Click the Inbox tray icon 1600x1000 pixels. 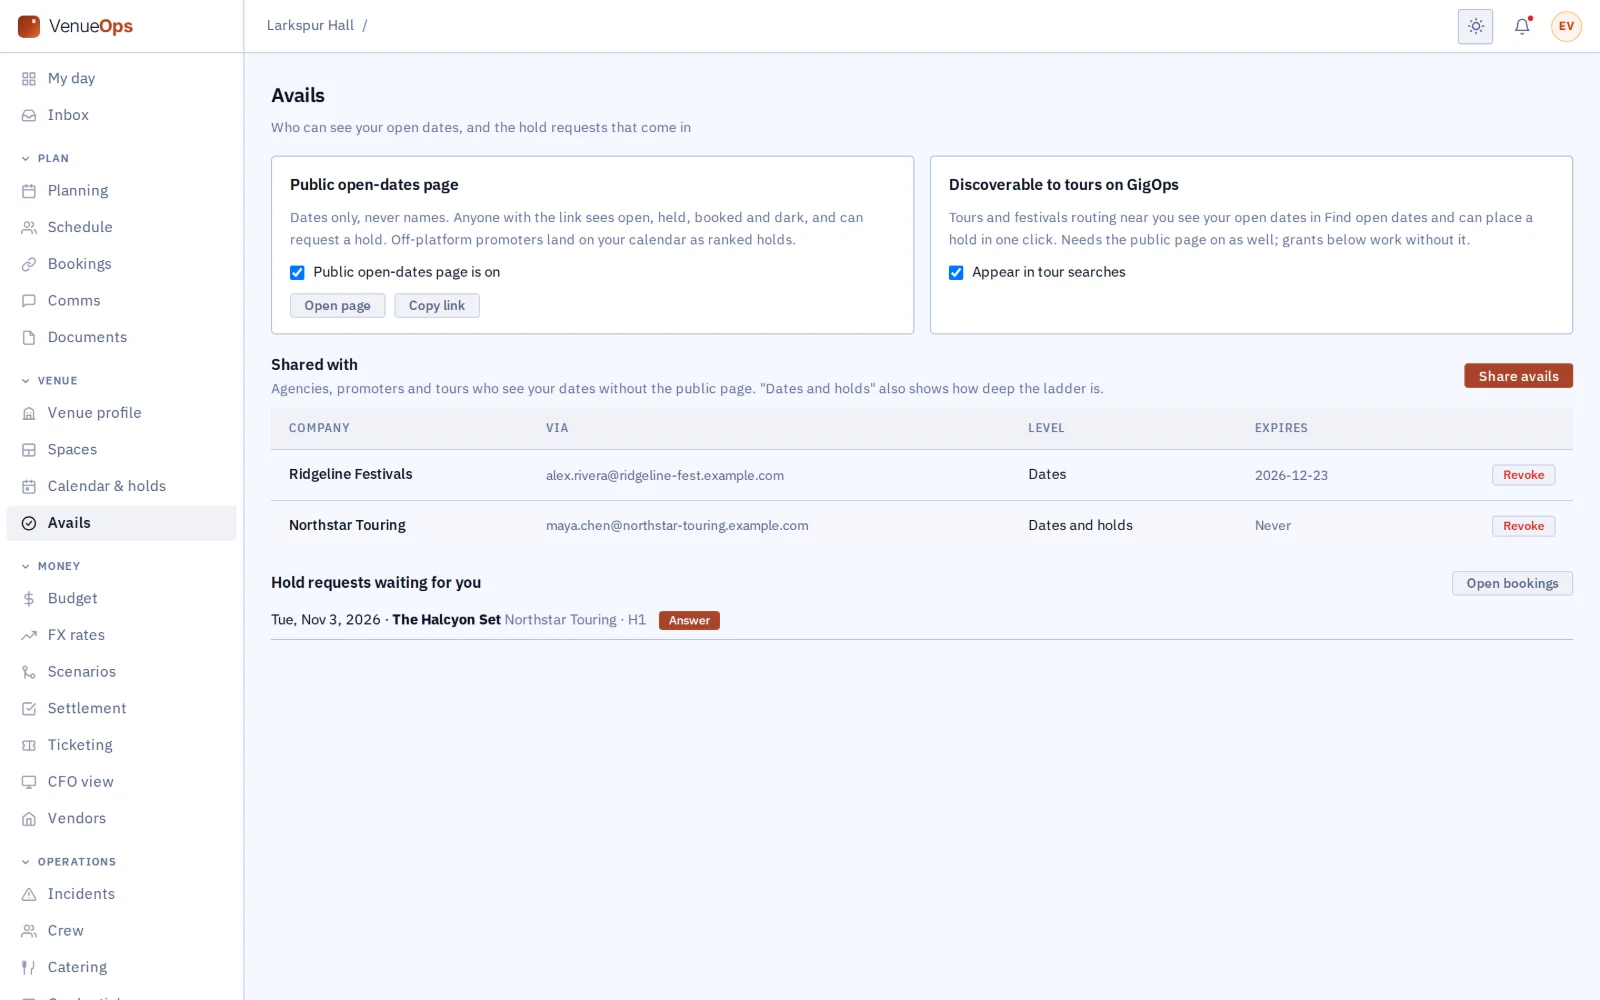click(29, 116)
